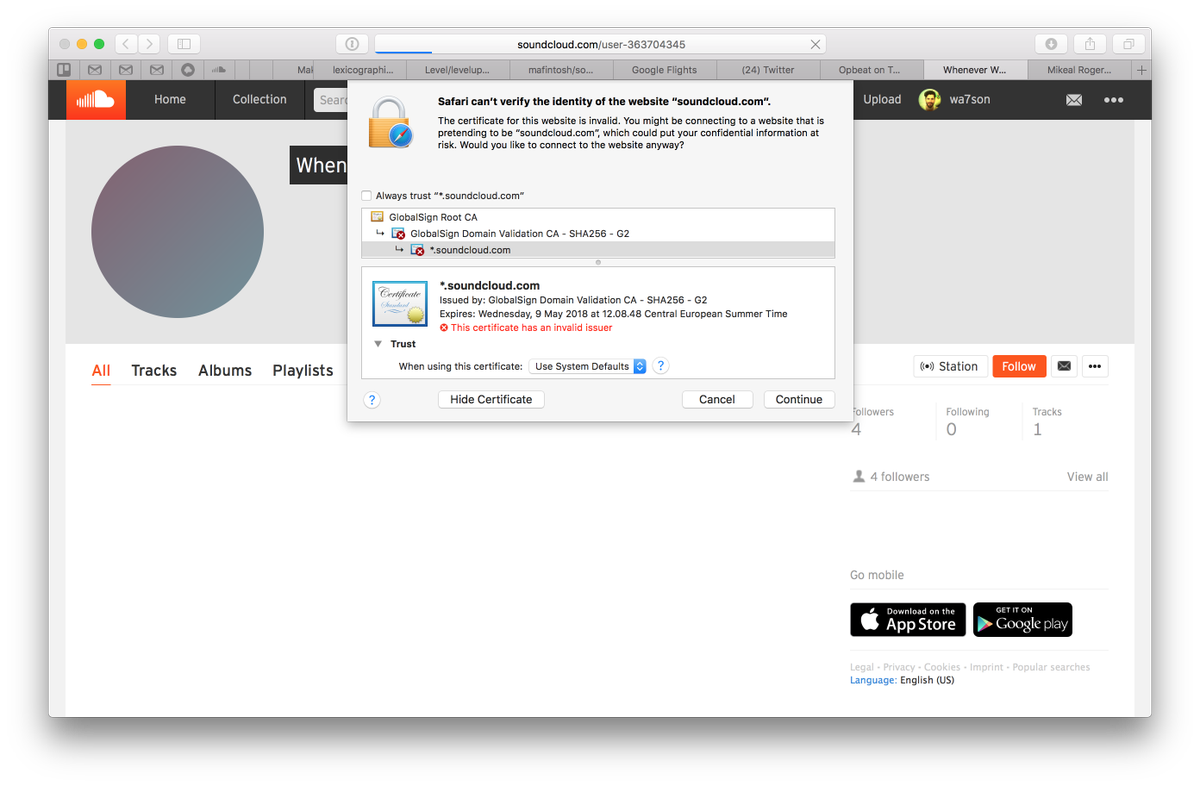Click the Hide Certificate button
The height and width of the screenshot is (786, 1200).
[491, 399]
